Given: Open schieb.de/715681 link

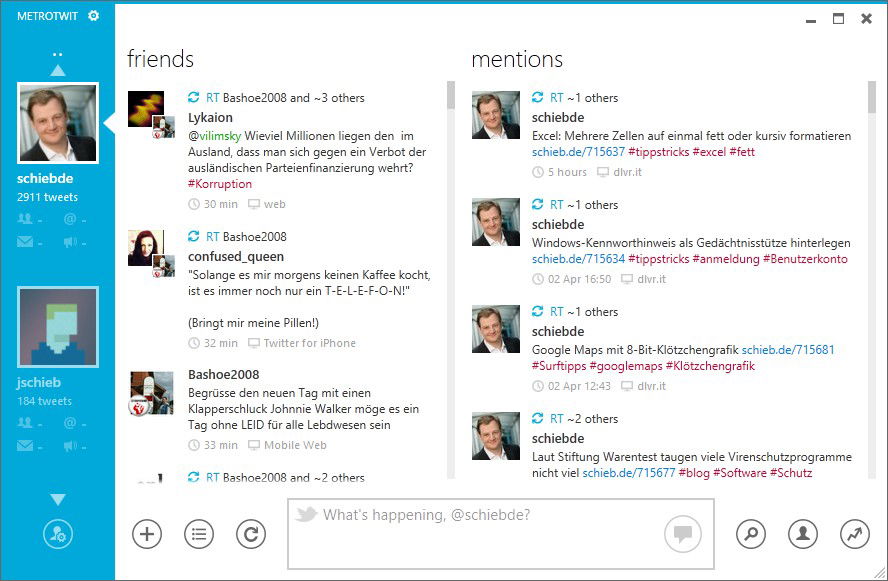Looking at the screenshot, I should pyautogui.click(x=788, y=350).
